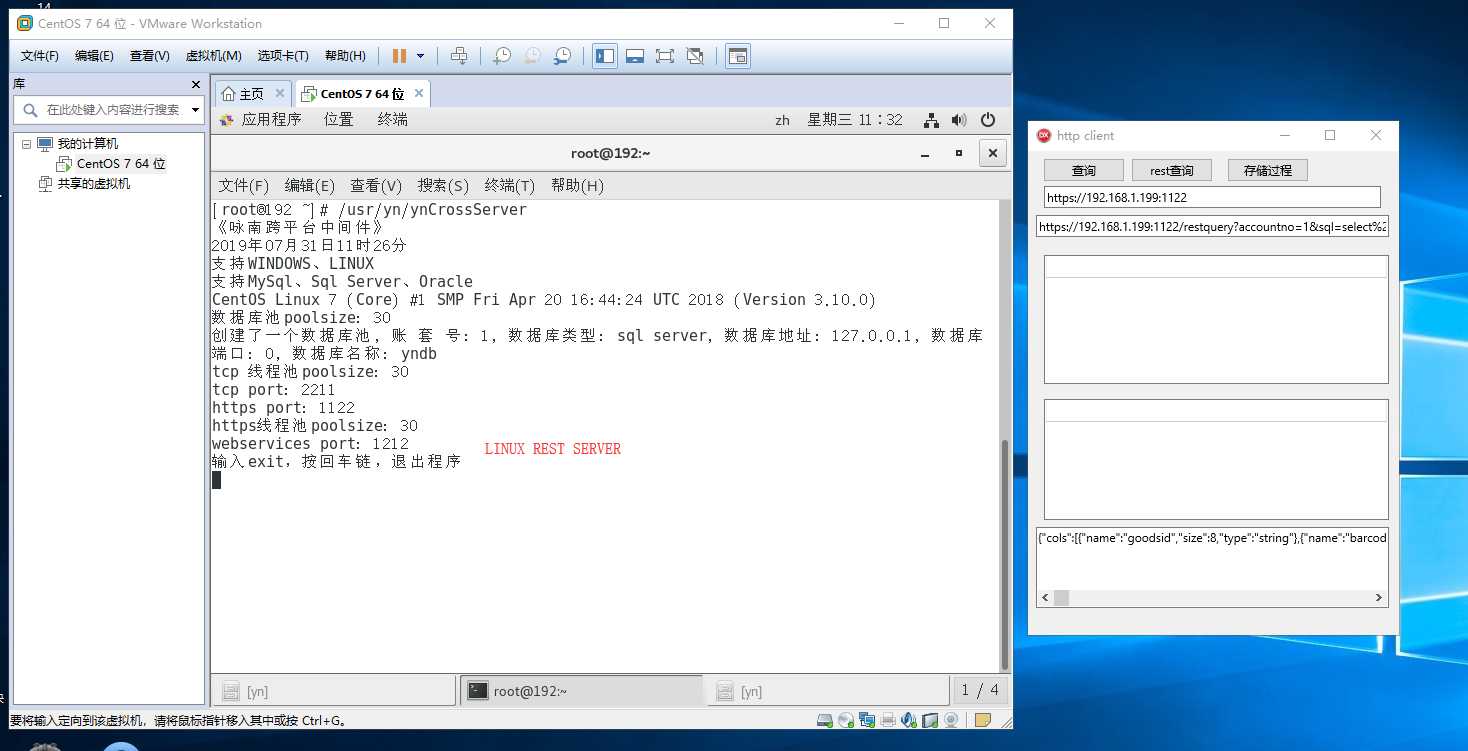Open the 文件(F) menu in VMware
Viewport: 1468px width, 751px height.
[x=40, y=56]
